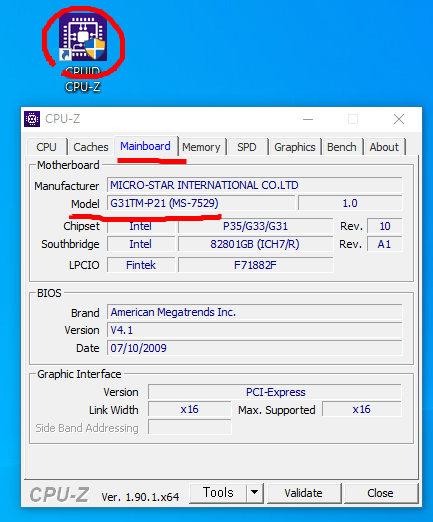
Task: Click the model revision value 1.0
Action: pos(350,203)
